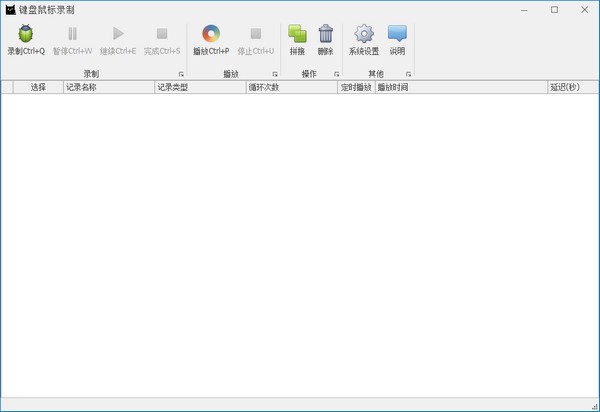Click the 定时播放 column header
The width and height of the screenshot is (600, 412).
pos(356,87)
